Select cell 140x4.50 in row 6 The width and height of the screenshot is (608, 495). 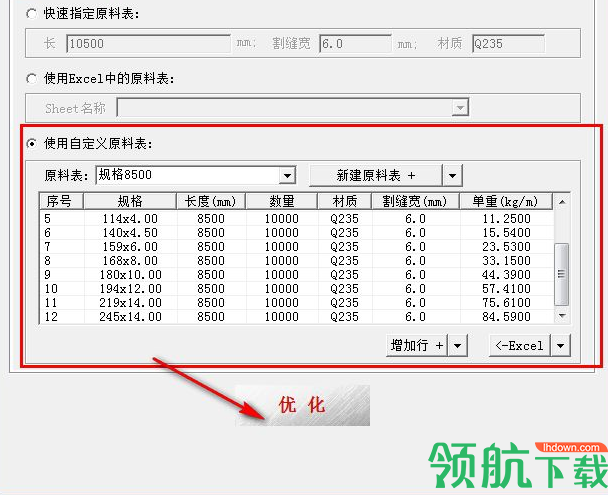[130, 233]
